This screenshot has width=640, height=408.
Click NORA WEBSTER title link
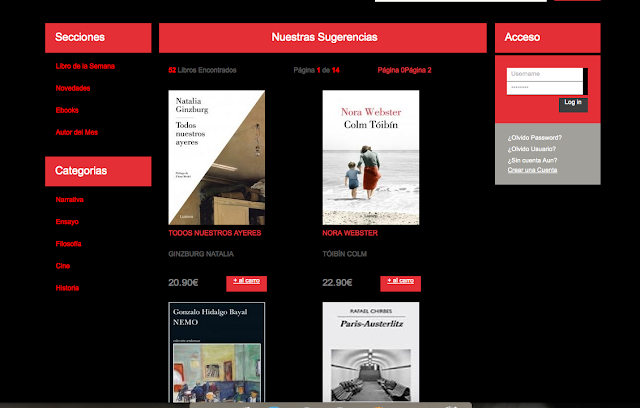pyautogui.click(x=350, y=233)
